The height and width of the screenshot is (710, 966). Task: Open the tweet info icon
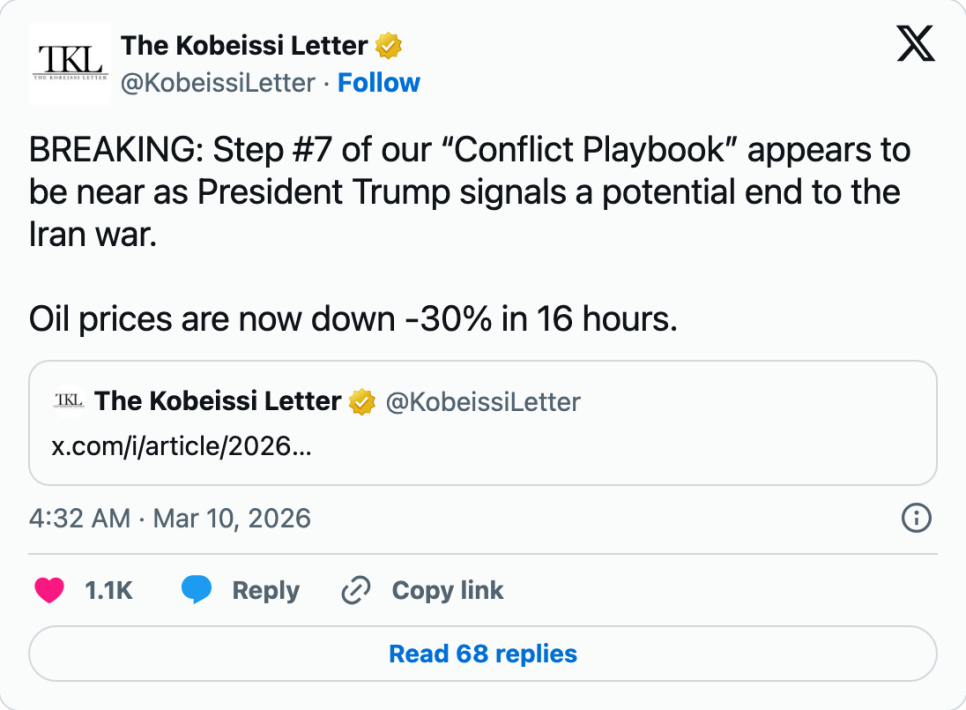click(x=916, y=518)
